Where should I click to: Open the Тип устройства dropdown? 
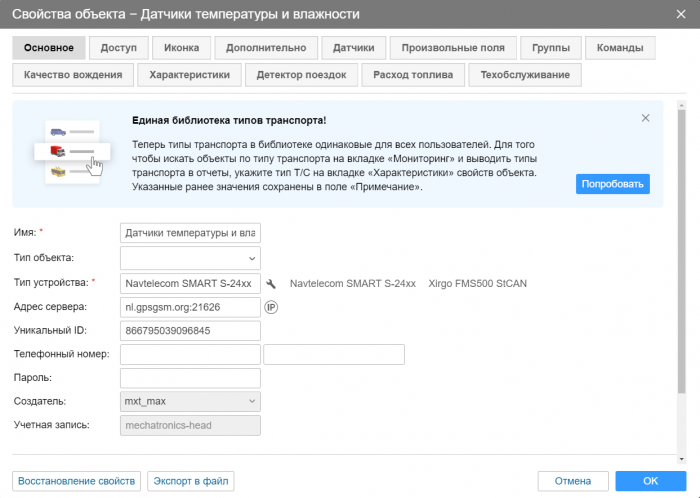190,283
